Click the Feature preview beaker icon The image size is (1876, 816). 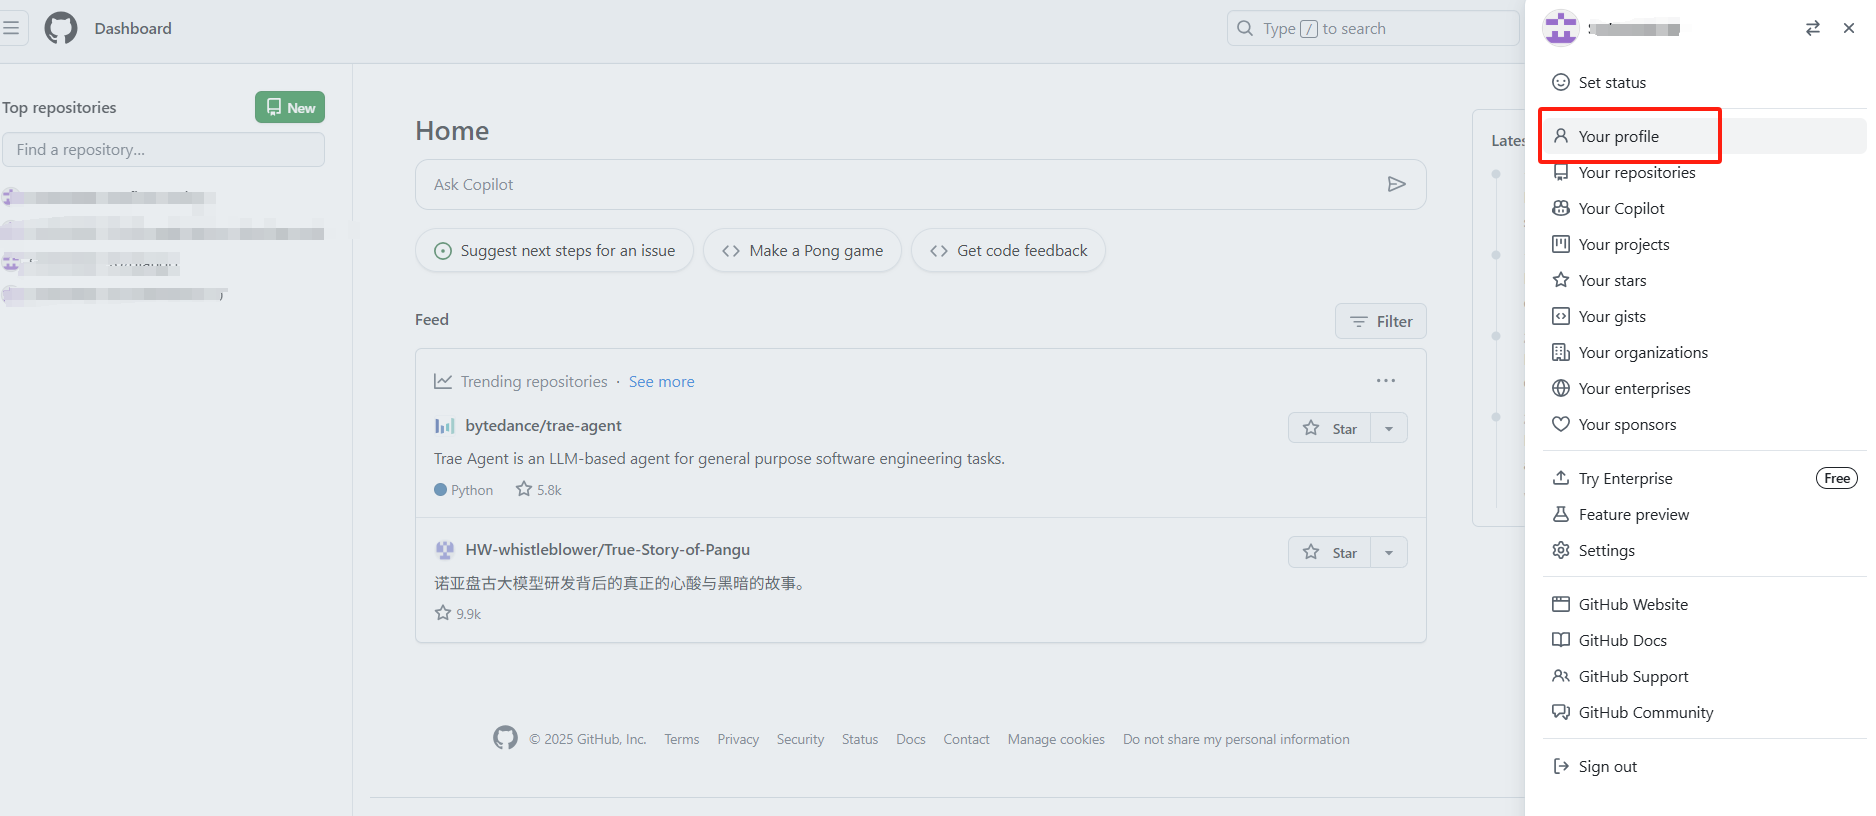point(1561,514)
